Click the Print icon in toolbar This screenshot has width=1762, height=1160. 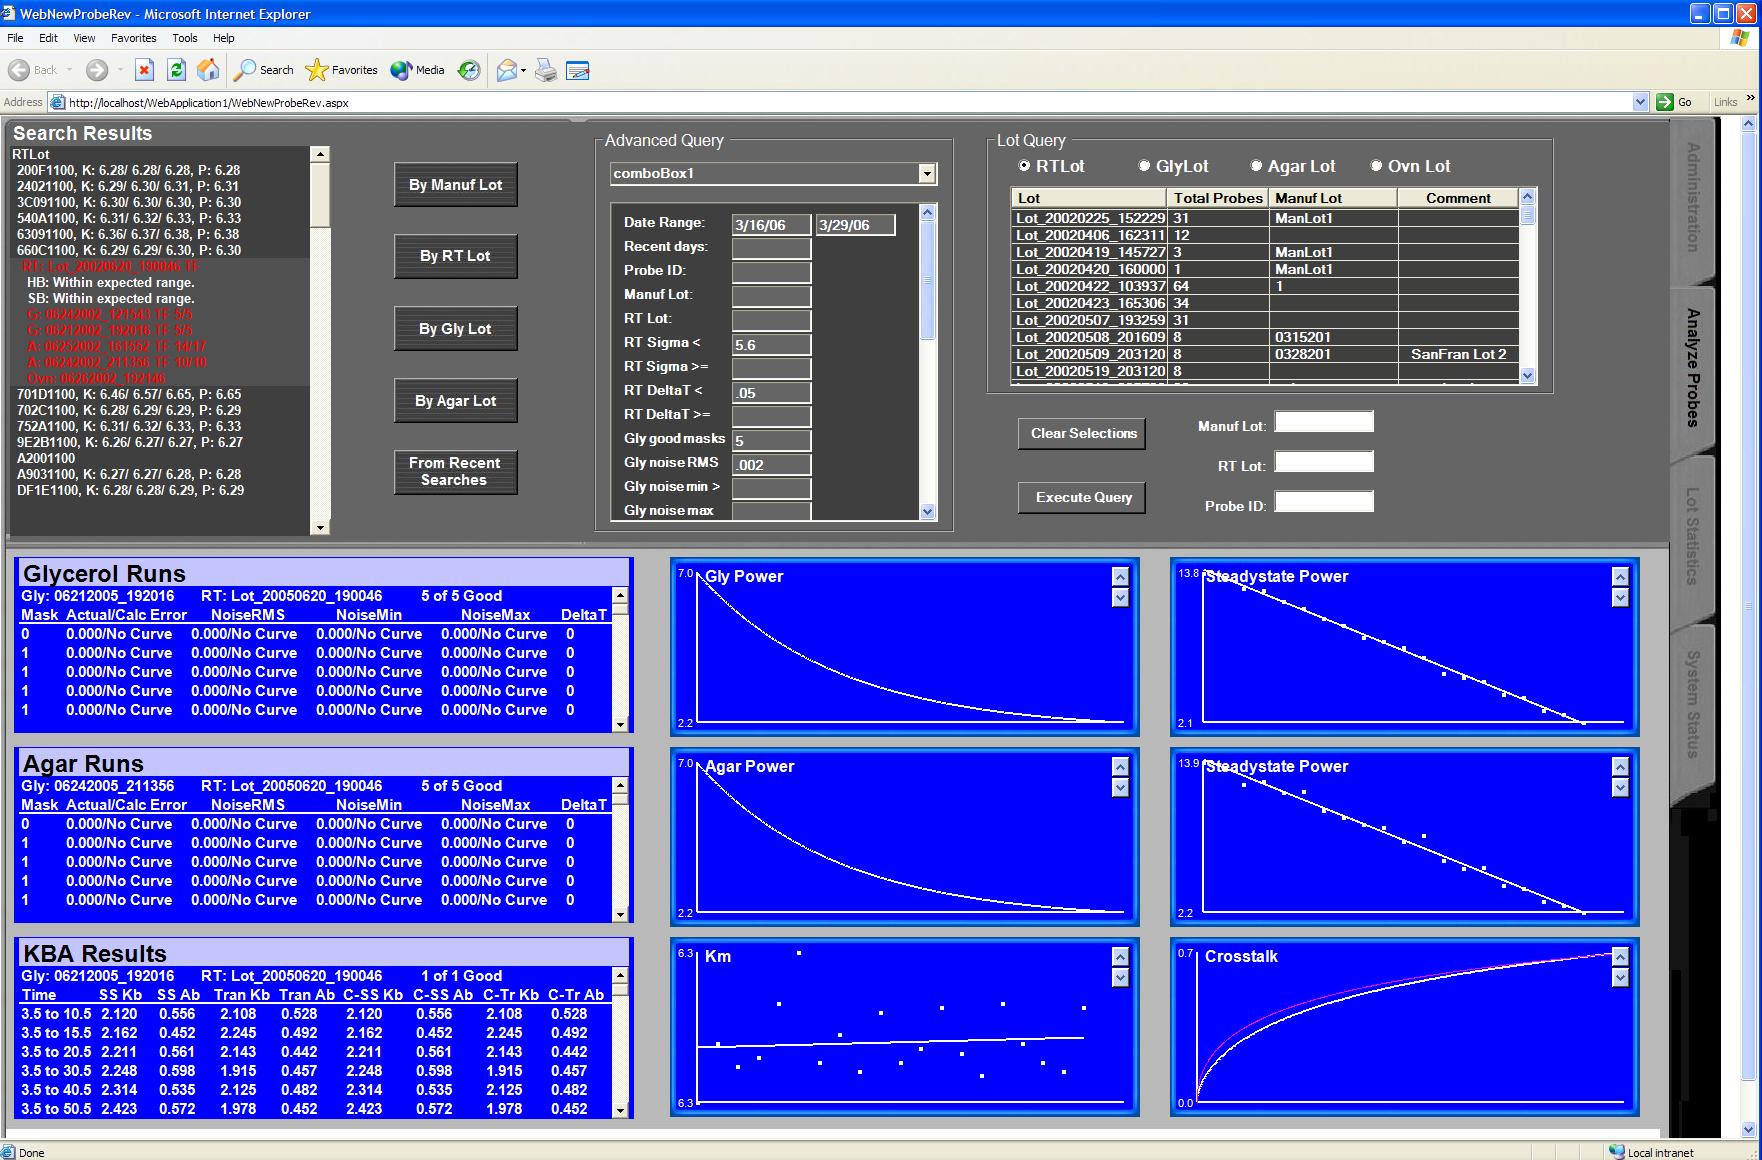click(545, 70)
